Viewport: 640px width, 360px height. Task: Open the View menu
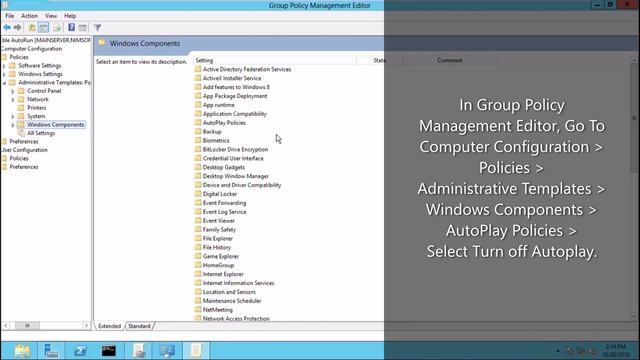[x=51, y=16]
